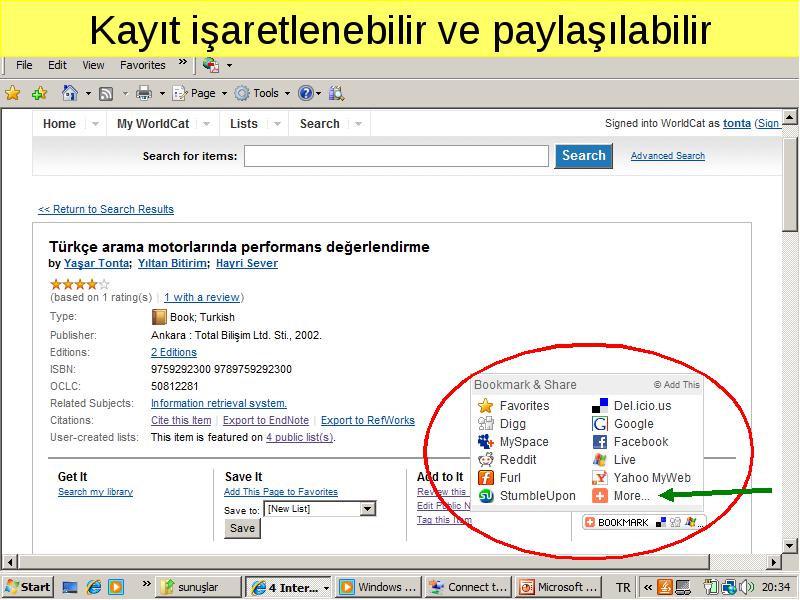
Task: Open the Edit menu
Action: point(57,65)
